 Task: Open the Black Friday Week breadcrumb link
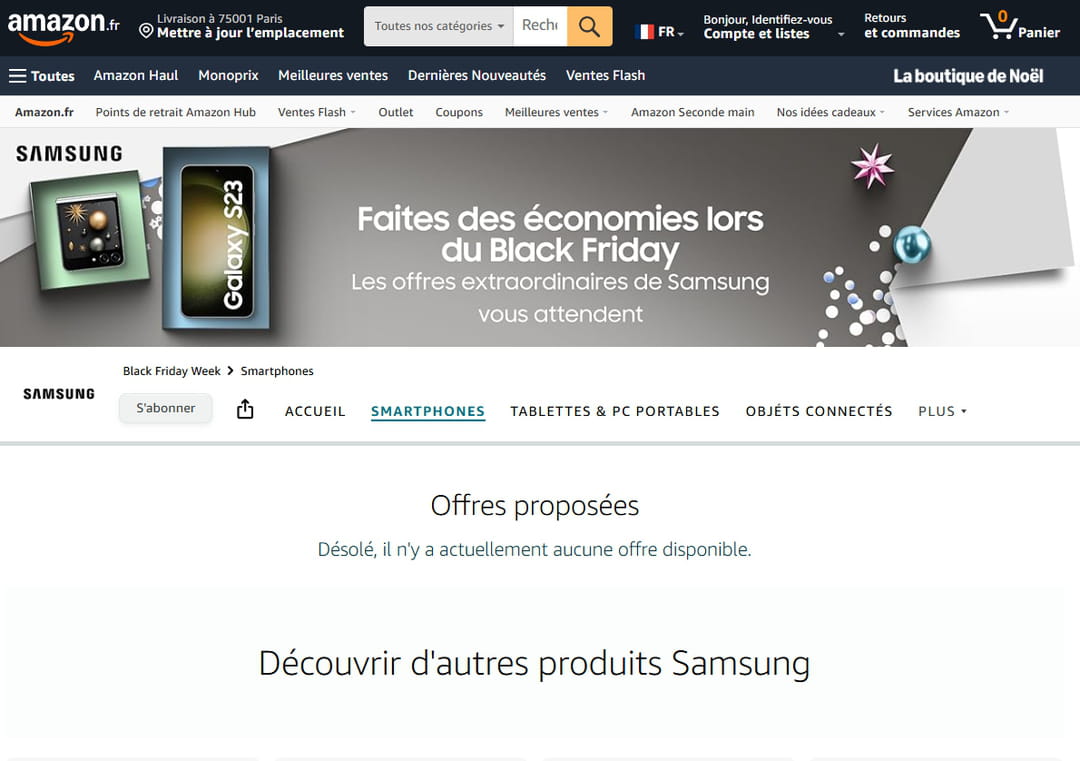[172, 371]
